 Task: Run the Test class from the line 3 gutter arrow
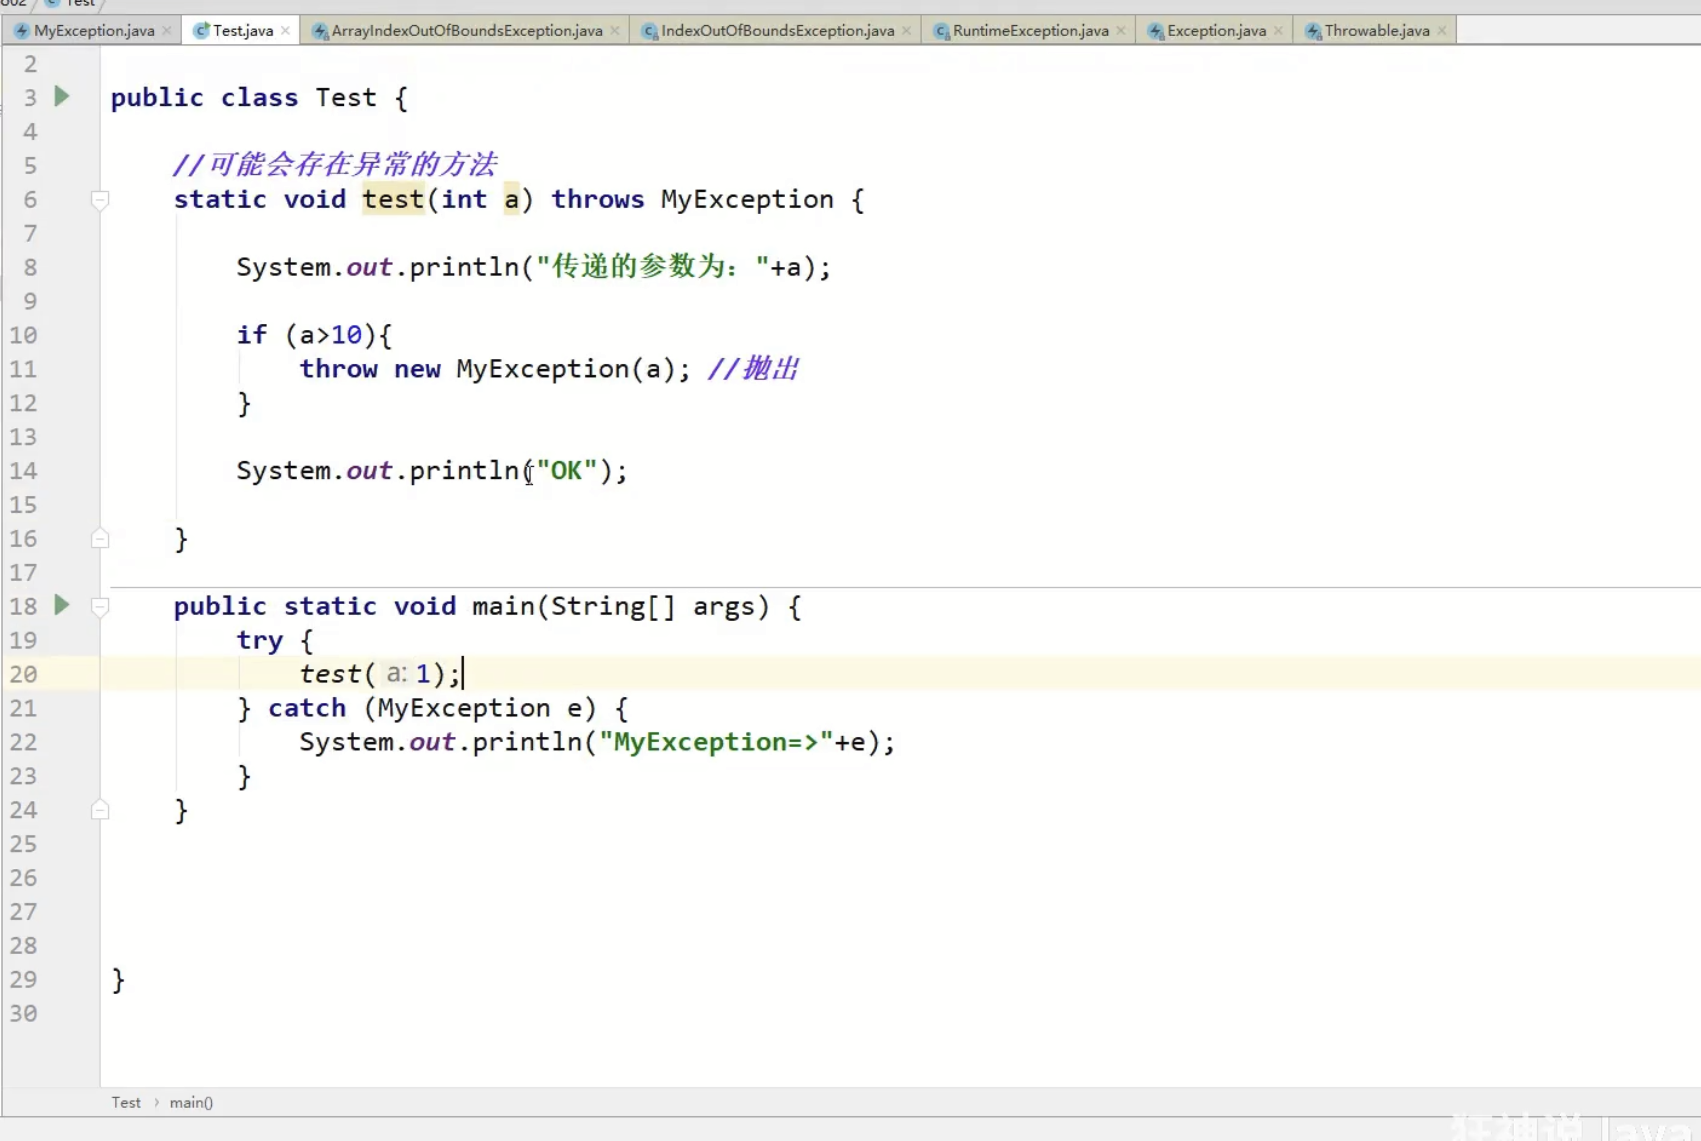coord(62,96)
